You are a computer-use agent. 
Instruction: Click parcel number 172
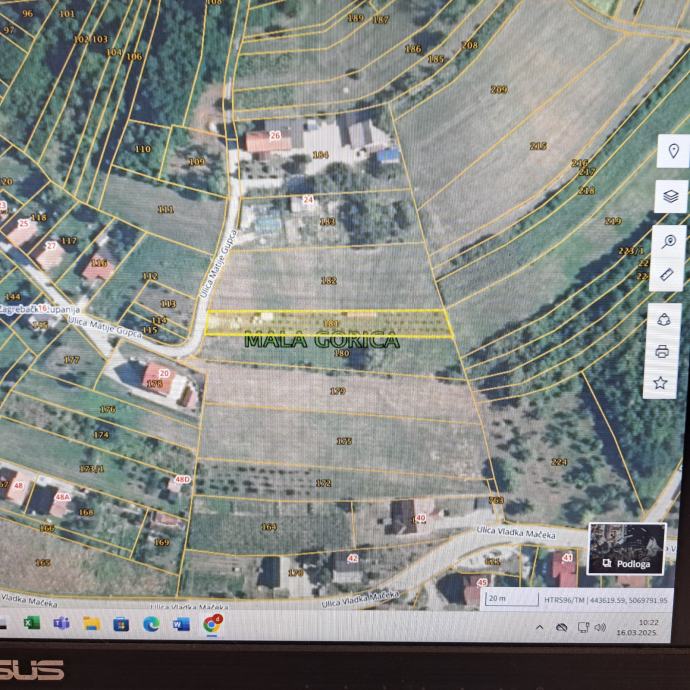point(323,483)
